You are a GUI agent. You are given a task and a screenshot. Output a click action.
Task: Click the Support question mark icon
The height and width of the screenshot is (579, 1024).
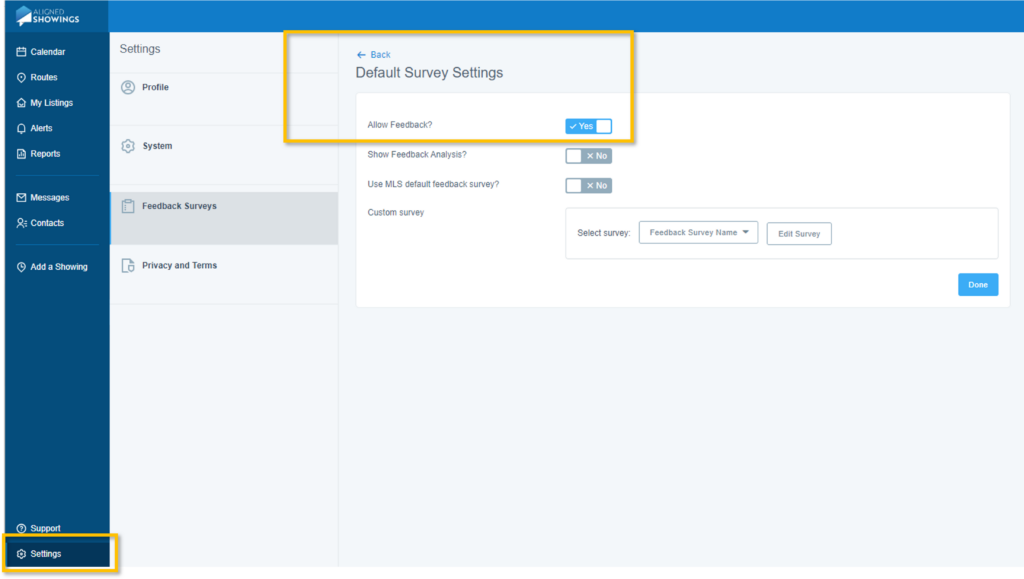pyautogui.click(x=22, y=528)
